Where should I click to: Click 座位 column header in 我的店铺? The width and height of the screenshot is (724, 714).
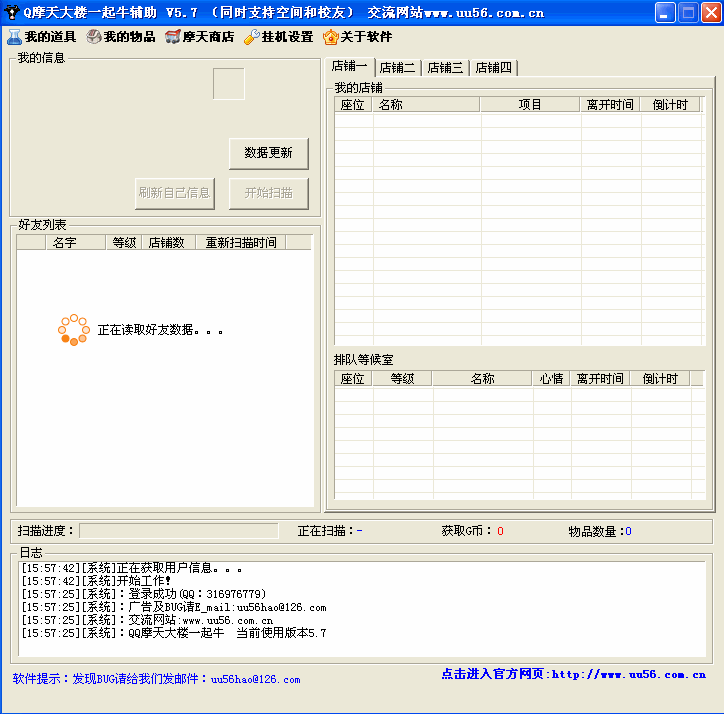click(353, 105)
